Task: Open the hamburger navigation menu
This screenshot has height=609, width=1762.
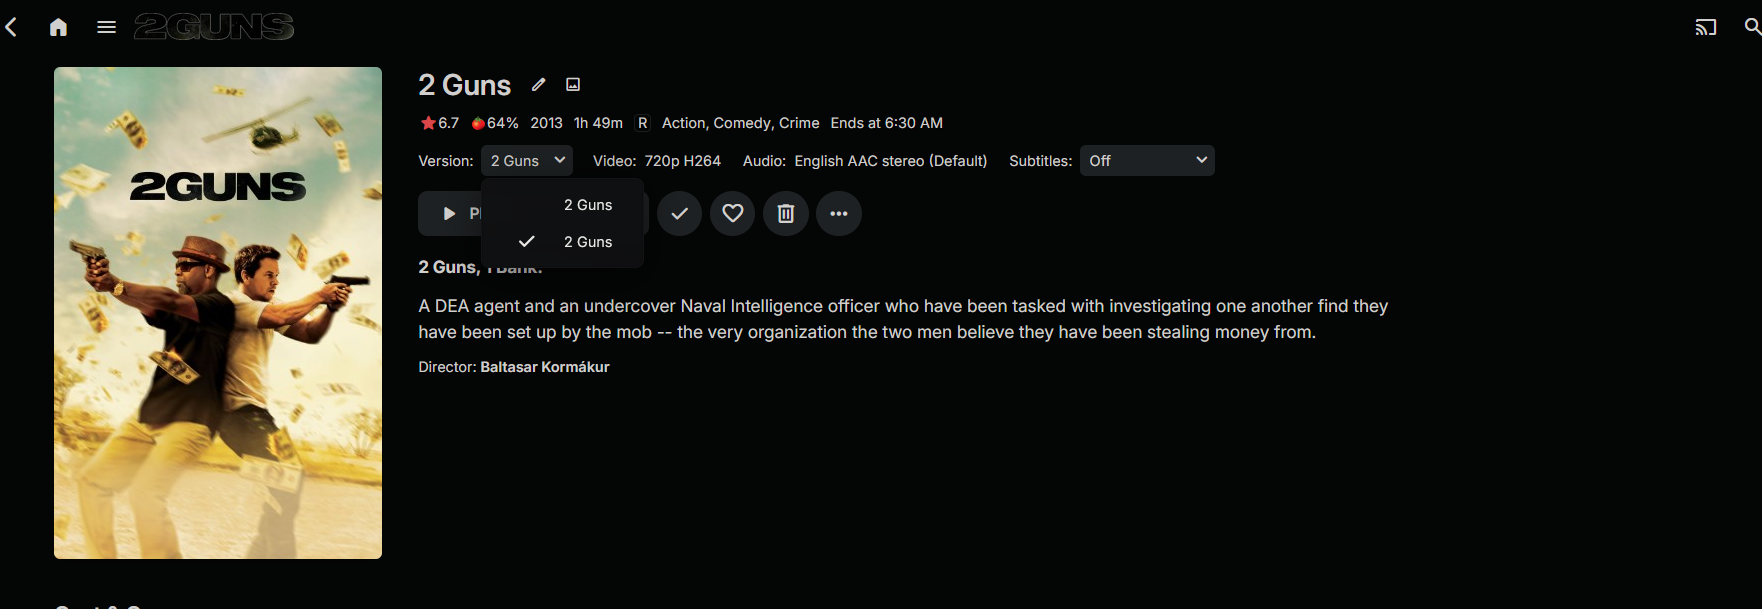Action: [106, 27]
